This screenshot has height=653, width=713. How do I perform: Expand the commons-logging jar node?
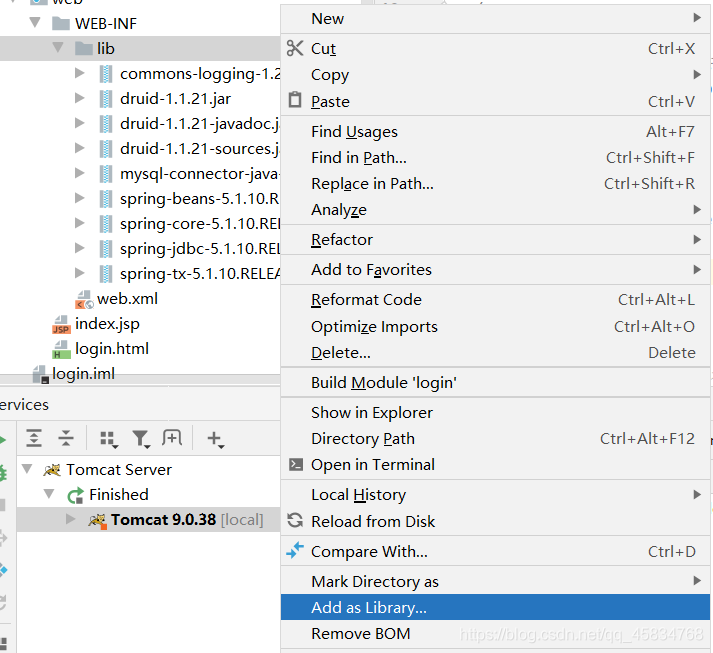click(80, 73)
